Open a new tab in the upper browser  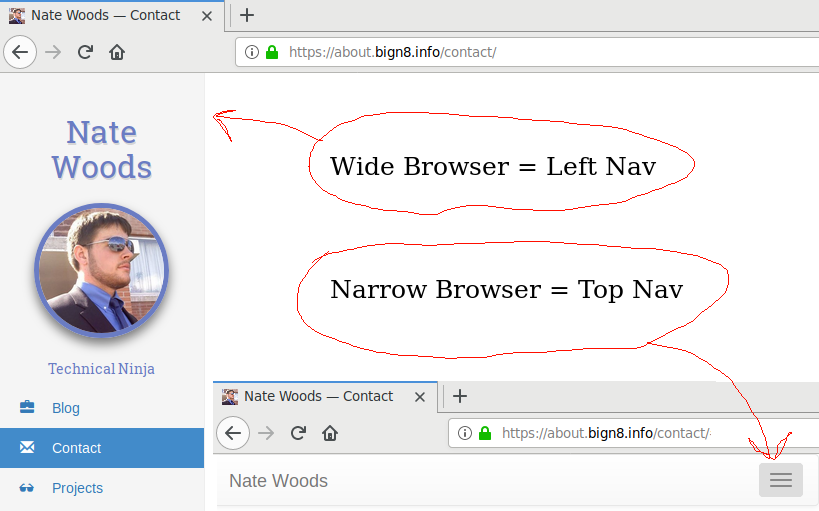(247, 15)
